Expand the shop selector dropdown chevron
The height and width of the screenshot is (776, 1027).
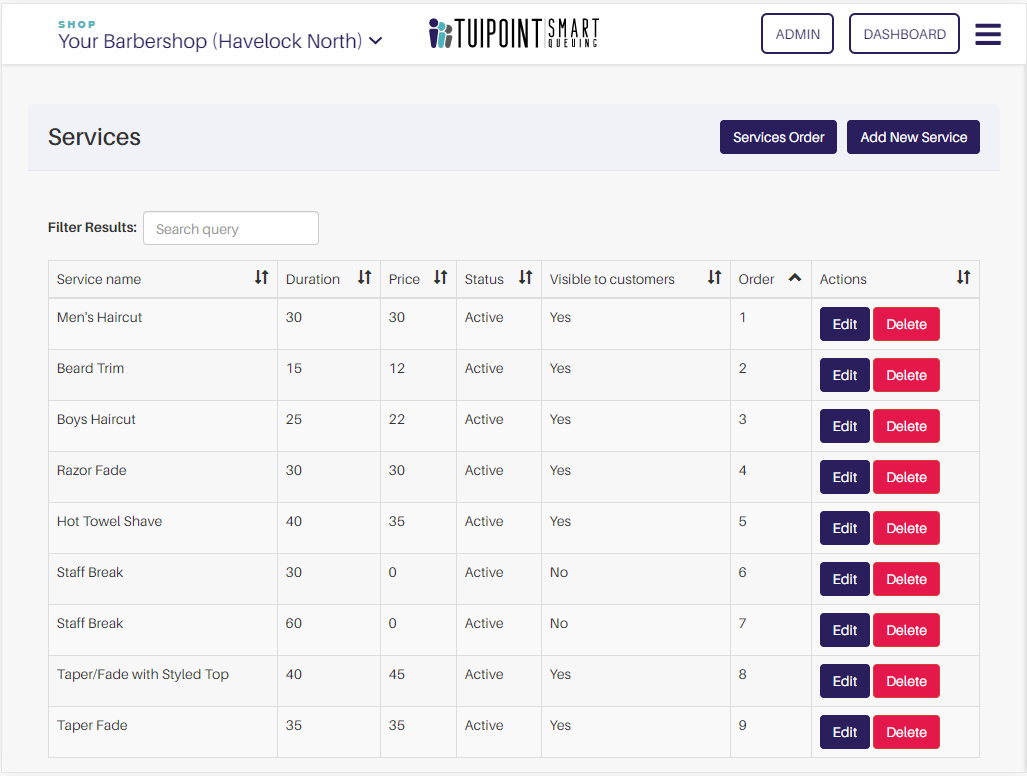click(x=375, y=41)
